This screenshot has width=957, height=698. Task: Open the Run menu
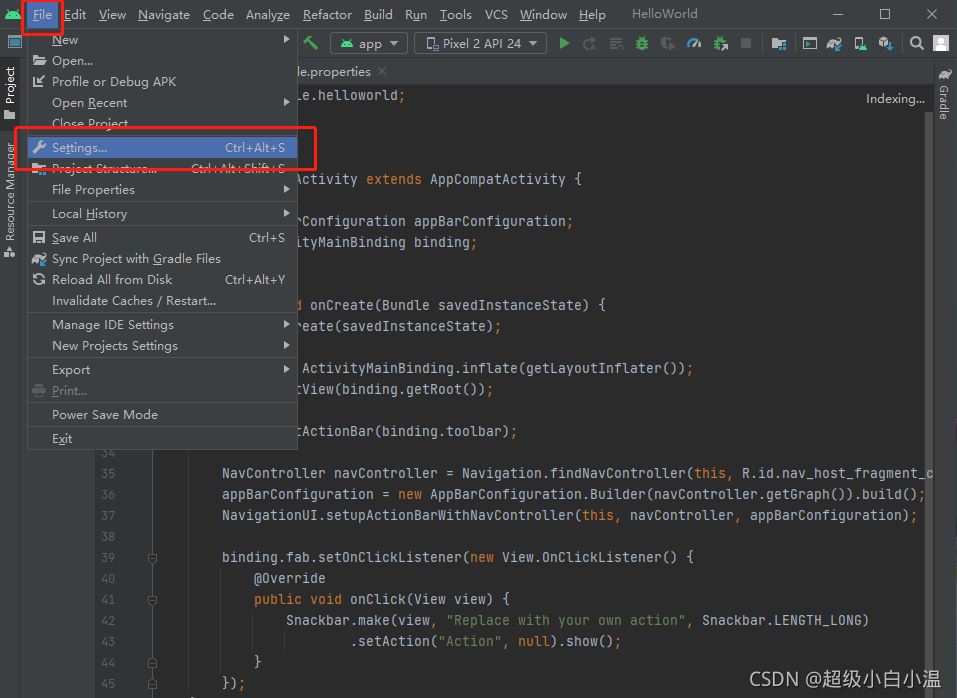[416, 15]
